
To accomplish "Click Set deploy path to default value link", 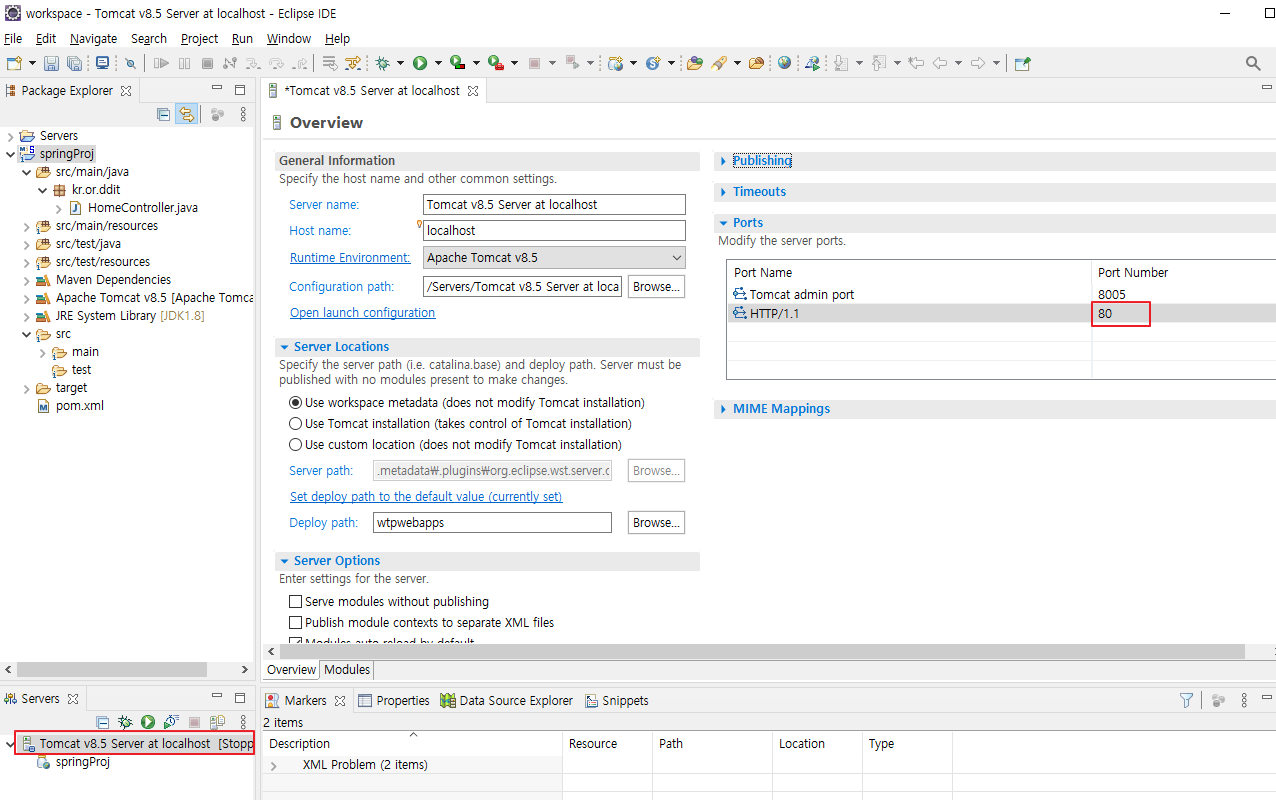I will 426,497.
